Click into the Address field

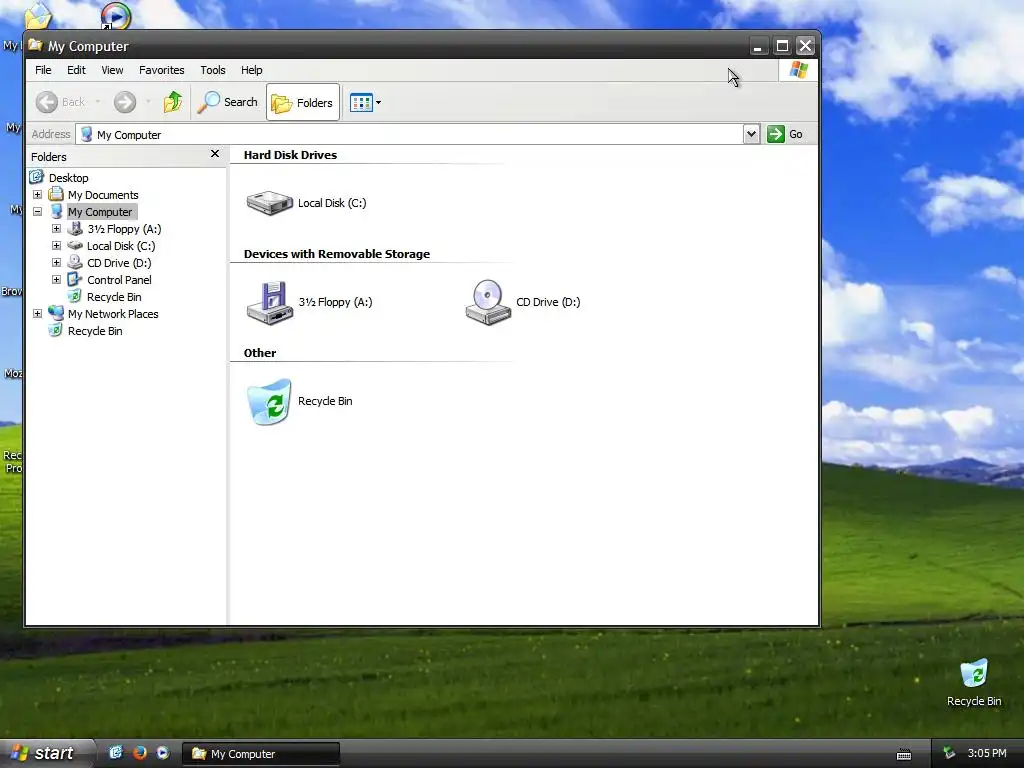pos(409,134)
